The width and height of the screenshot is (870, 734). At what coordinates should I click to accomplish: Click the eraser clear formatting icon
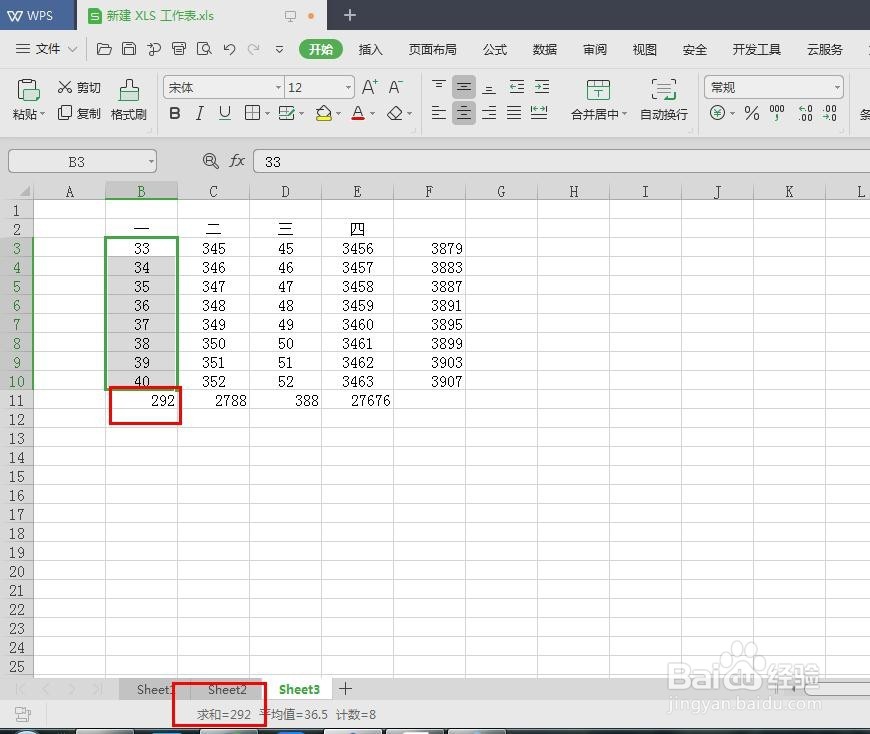coord(394,113)
